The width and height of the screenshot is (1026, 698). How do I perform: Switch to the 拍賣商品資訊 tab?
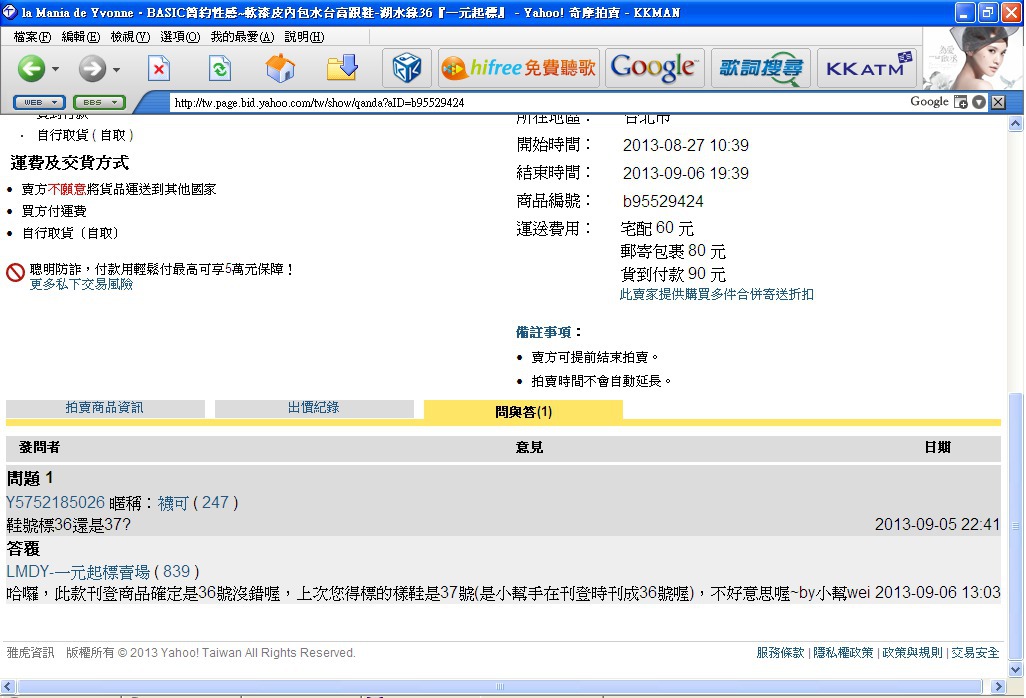point(105,408)
